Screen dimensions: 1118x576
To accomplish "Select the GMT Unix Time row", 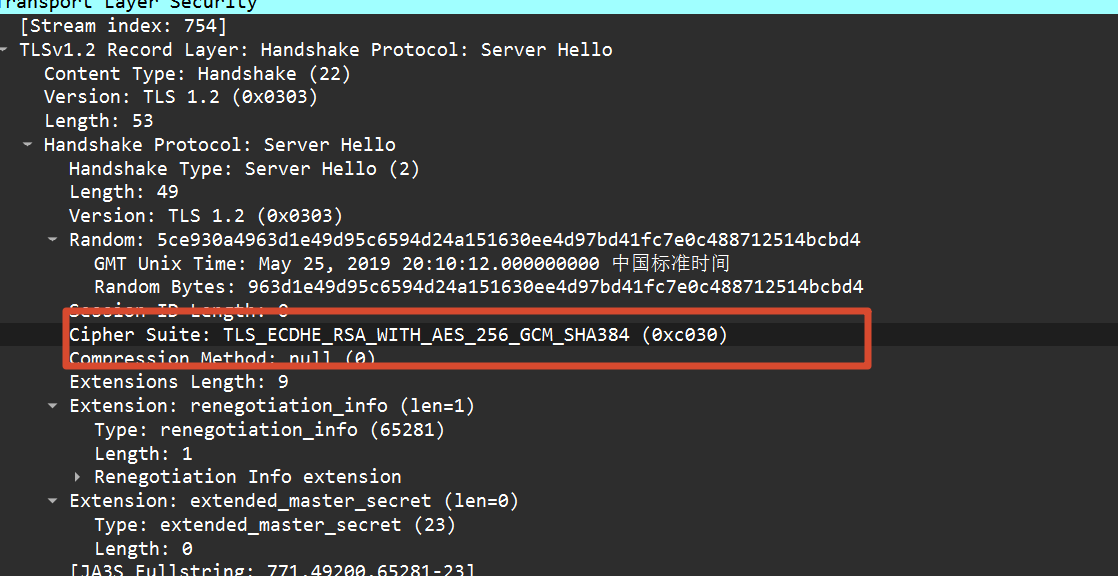I will (412, 264).
